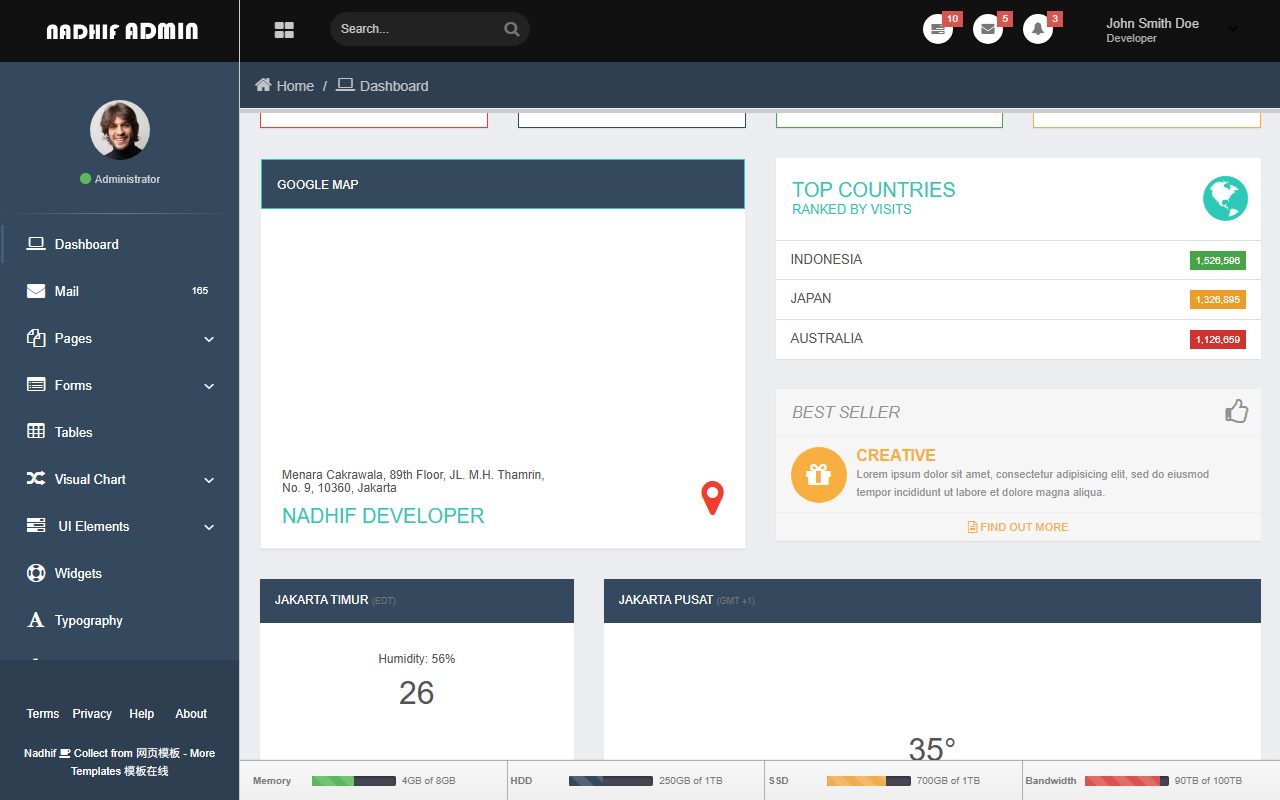The width and height of the screenshot is (1280, 800).
Task: Click the Mail count badge 165
Action: pos(200,291)
